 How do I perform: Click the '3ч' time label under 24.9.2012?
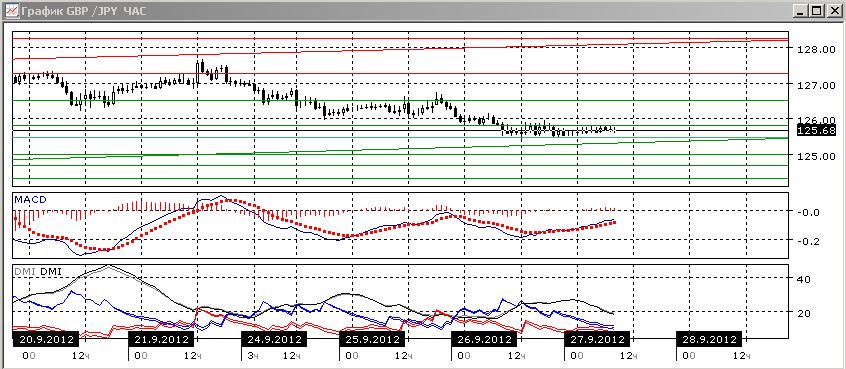pyautogui.click(x=253, y=356)
